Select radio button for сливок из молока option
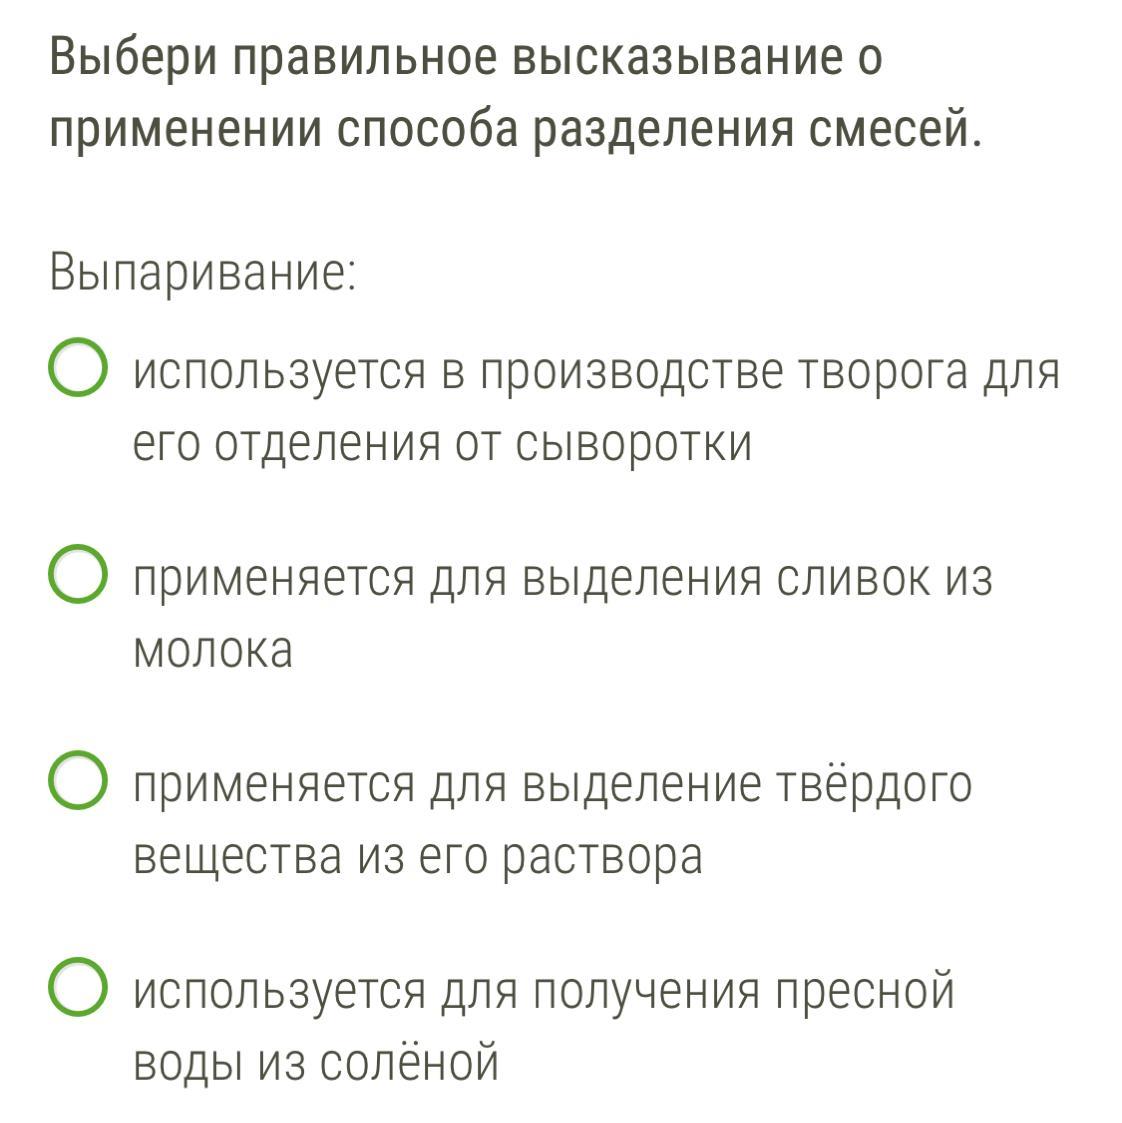1122x1123 pixels. pos(78,574)
